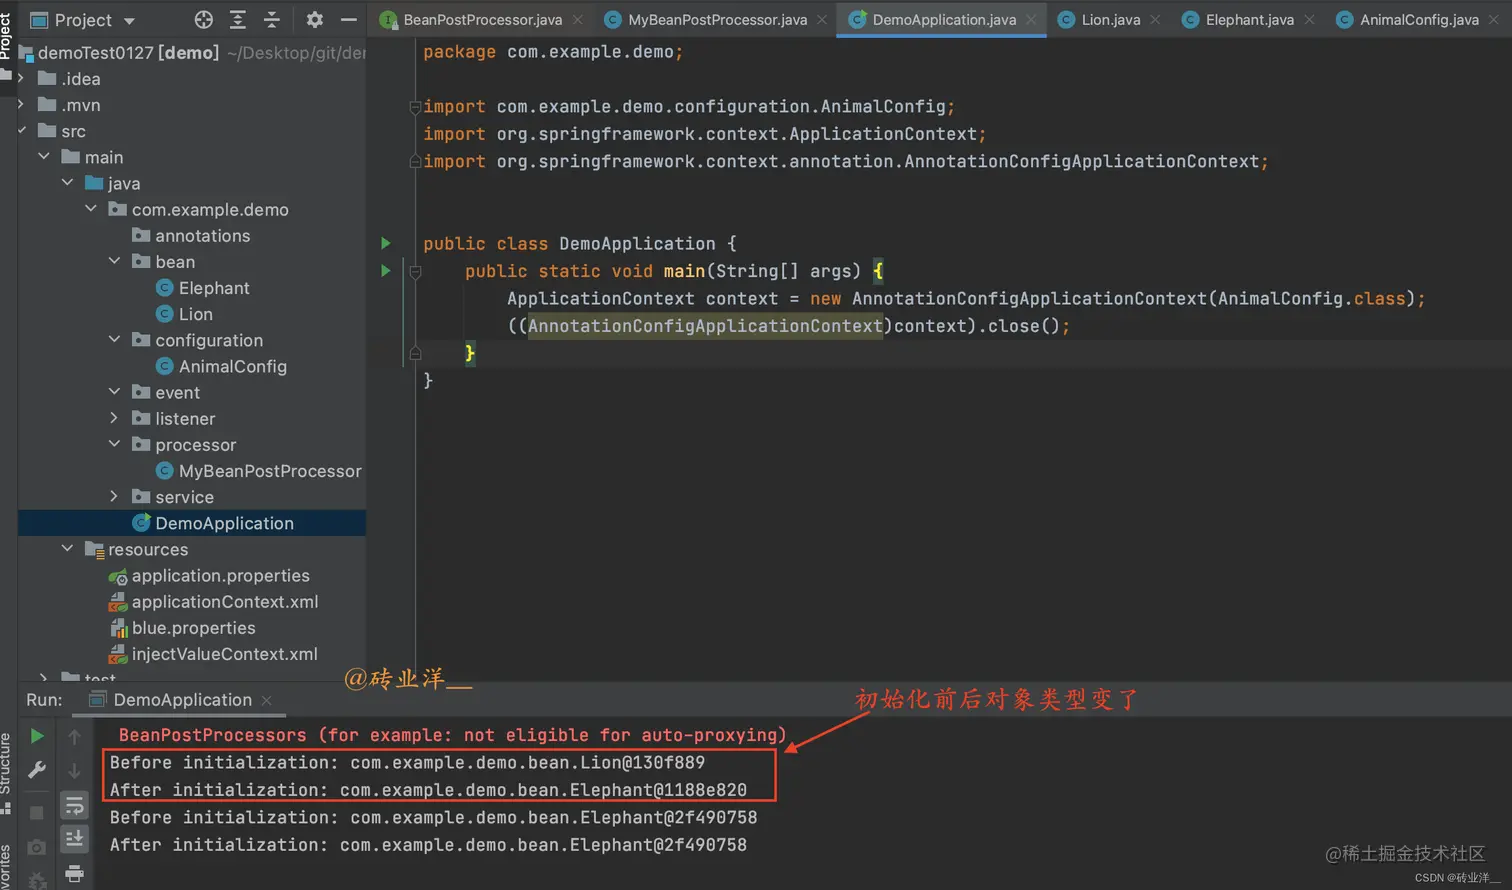Navigate down the stack trace arrow
The width and height of the screenshot is (1512, 890).
pyautogui.click(x=74, y=771)
